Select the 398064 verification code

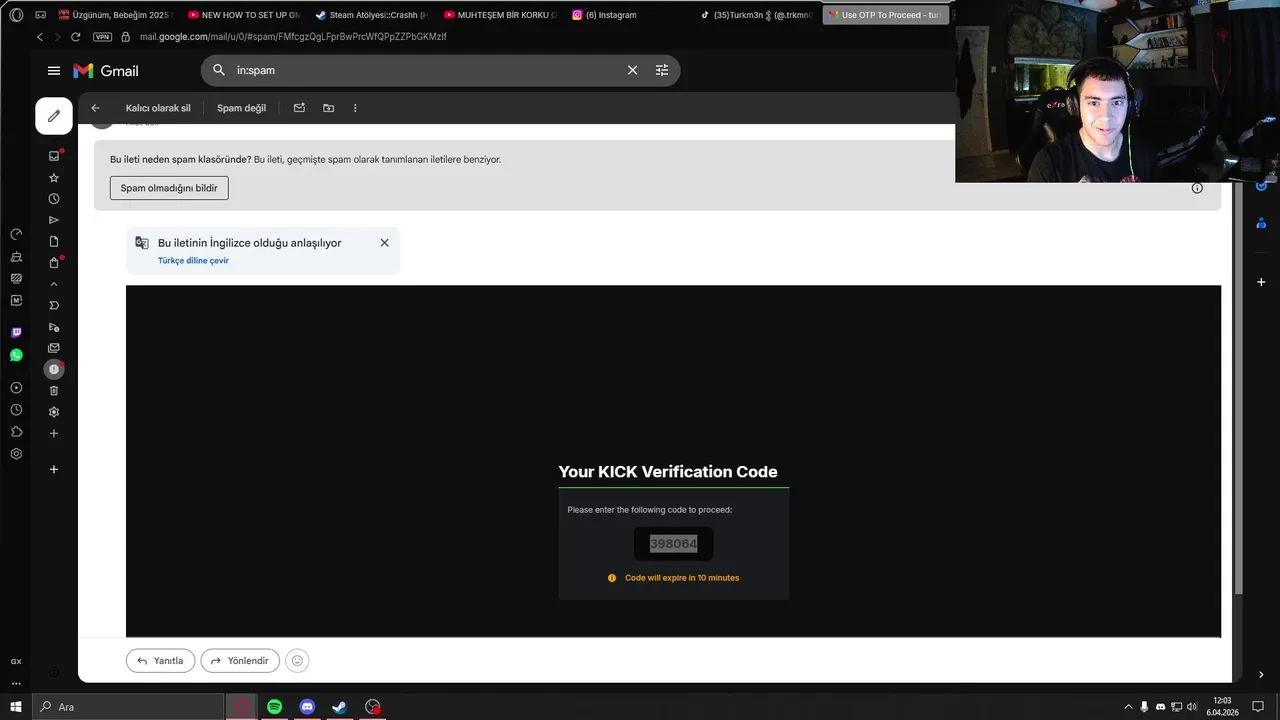[x=673, y=544]
